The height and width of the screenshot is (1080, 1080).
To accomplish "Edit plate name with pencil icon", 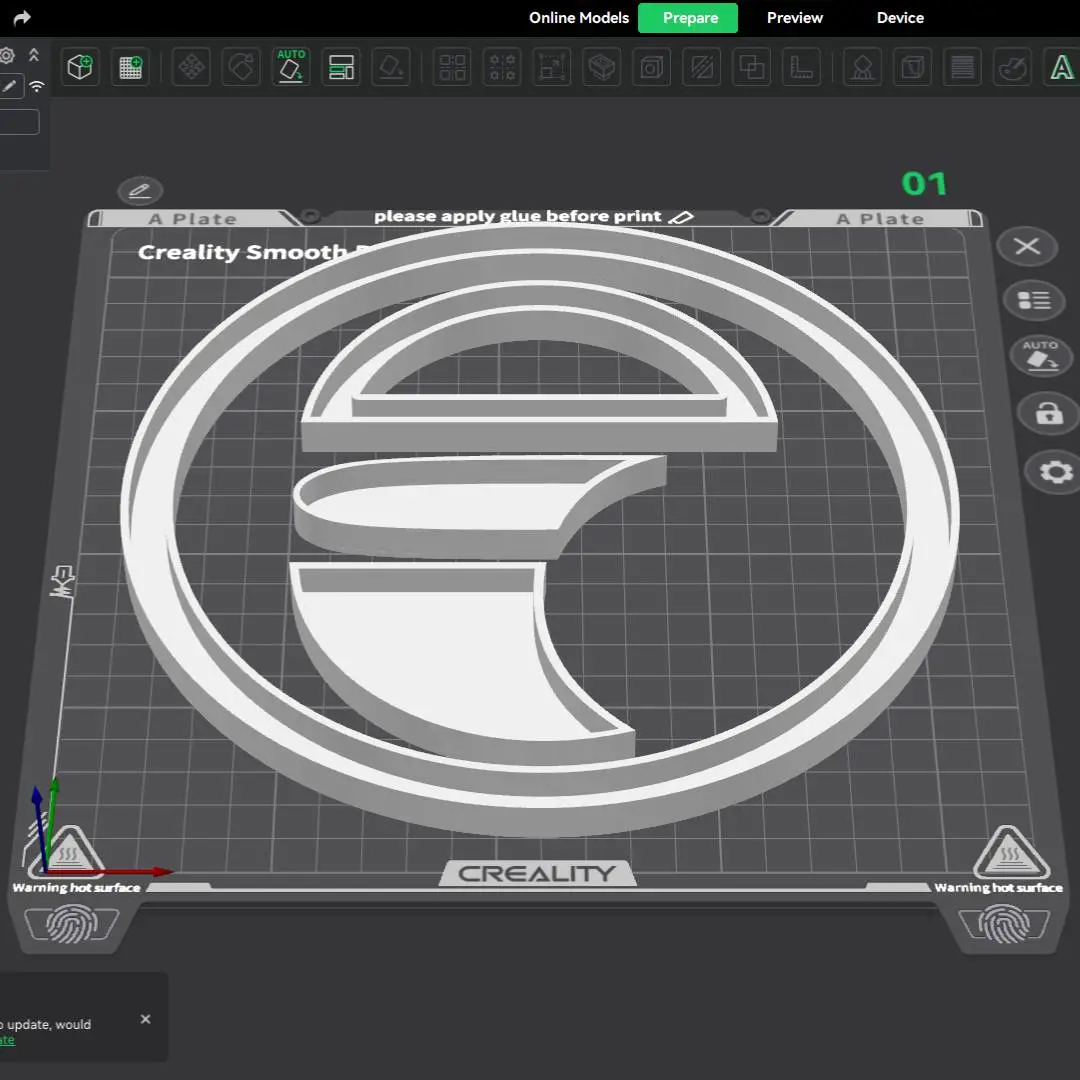I will pyautogui.click(x=140, y=190).
